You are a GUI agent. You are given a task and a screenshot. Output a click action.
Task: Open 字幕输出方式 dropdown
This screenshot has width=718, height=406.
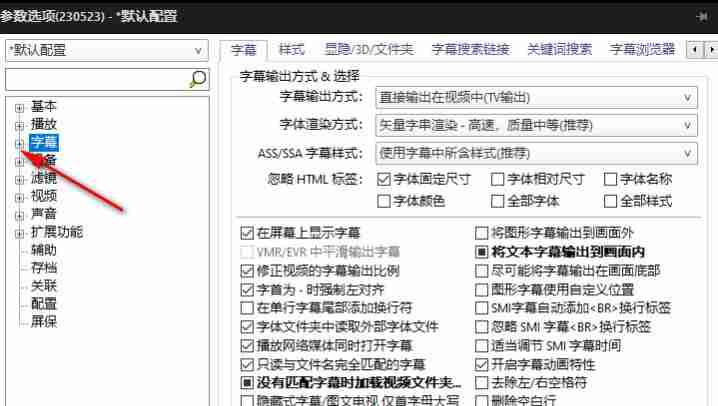click(536, 97)
